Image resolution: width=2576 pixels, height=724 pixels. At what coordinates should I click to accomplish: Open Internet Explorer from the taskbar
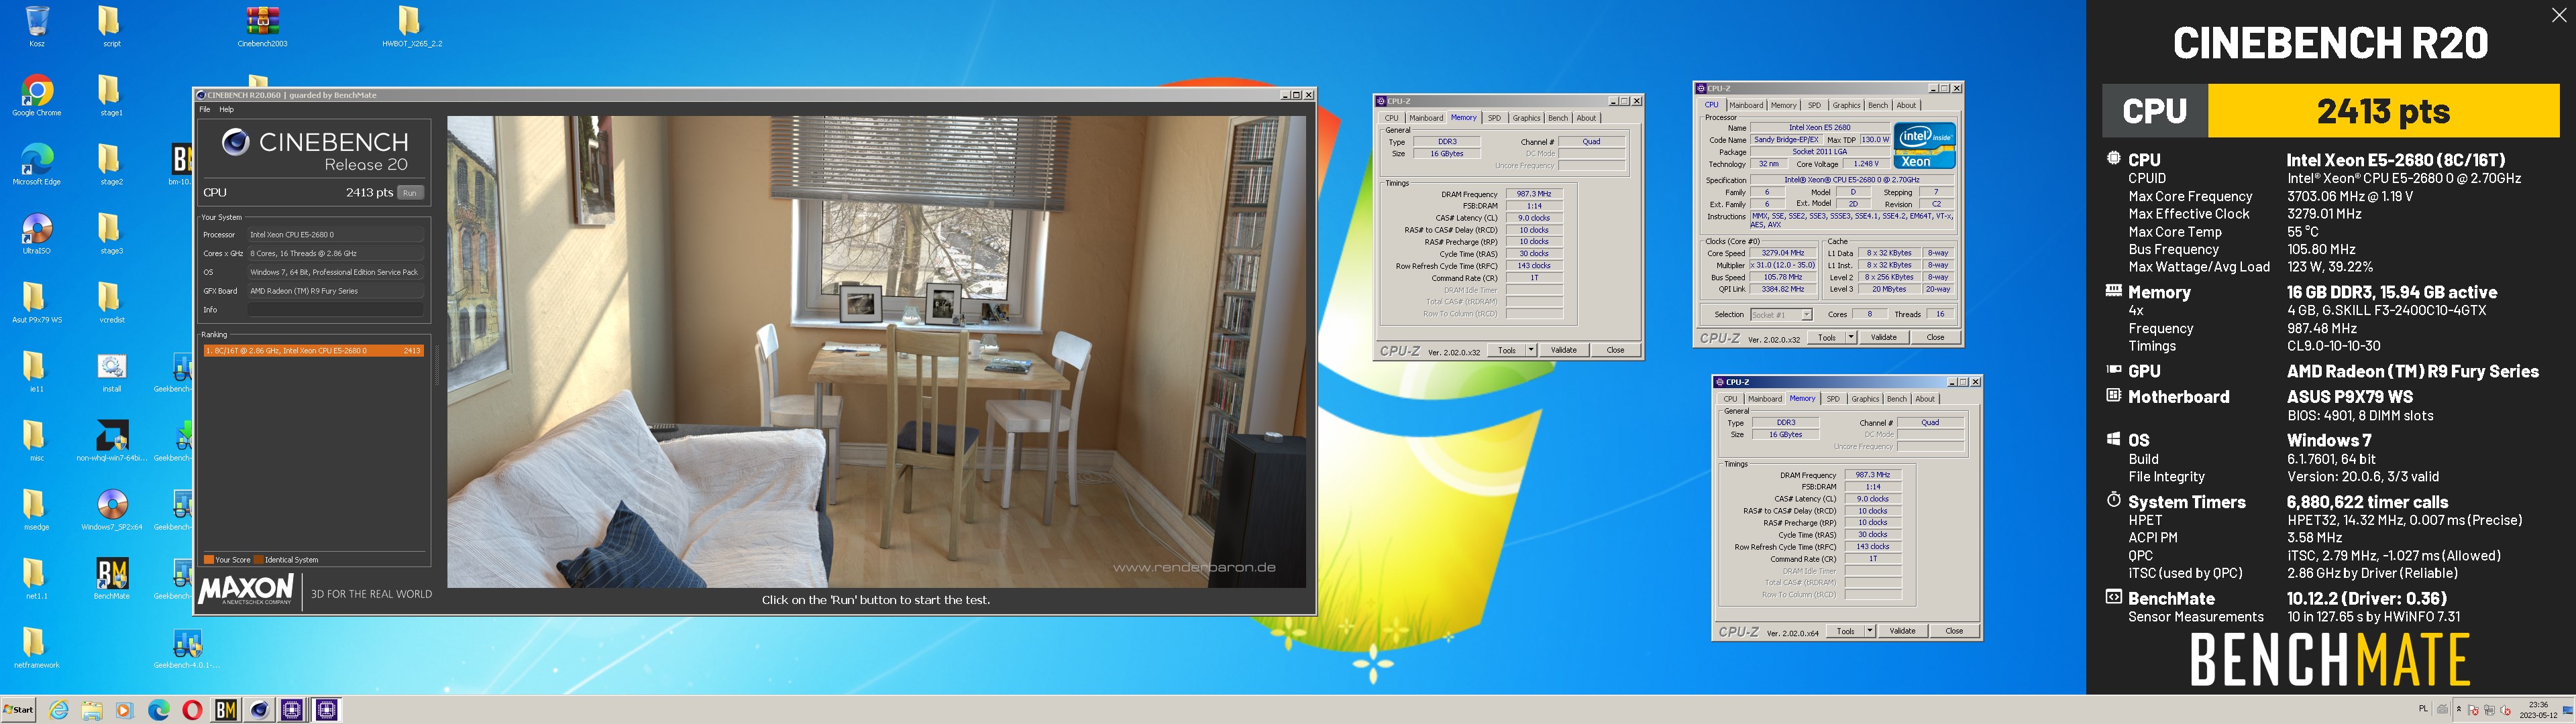coord(59,710)
